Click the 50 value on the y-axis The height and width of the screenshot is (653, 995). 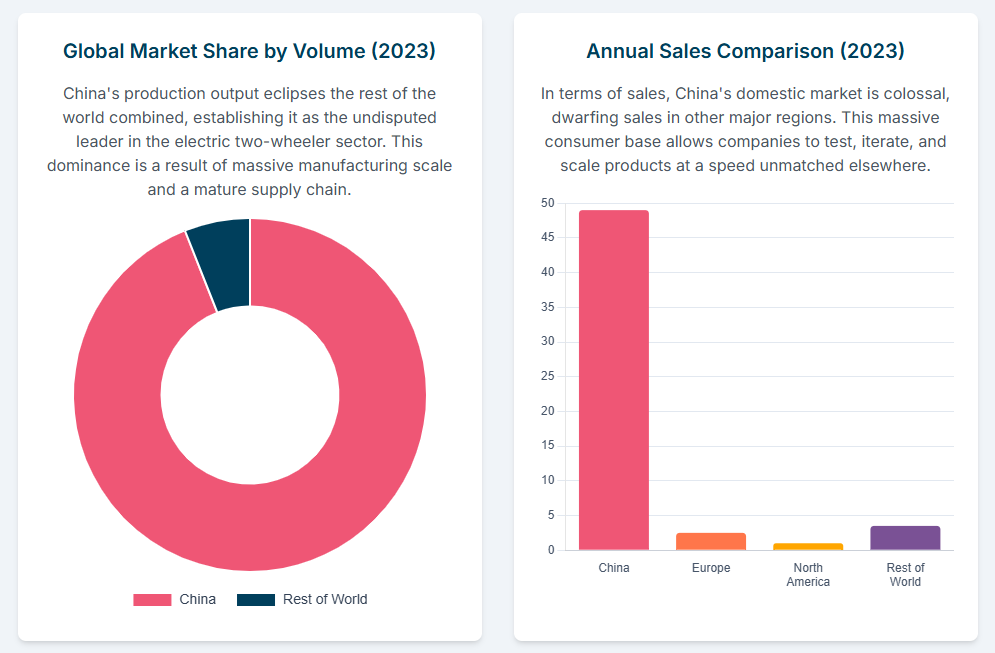coord(547,203)
